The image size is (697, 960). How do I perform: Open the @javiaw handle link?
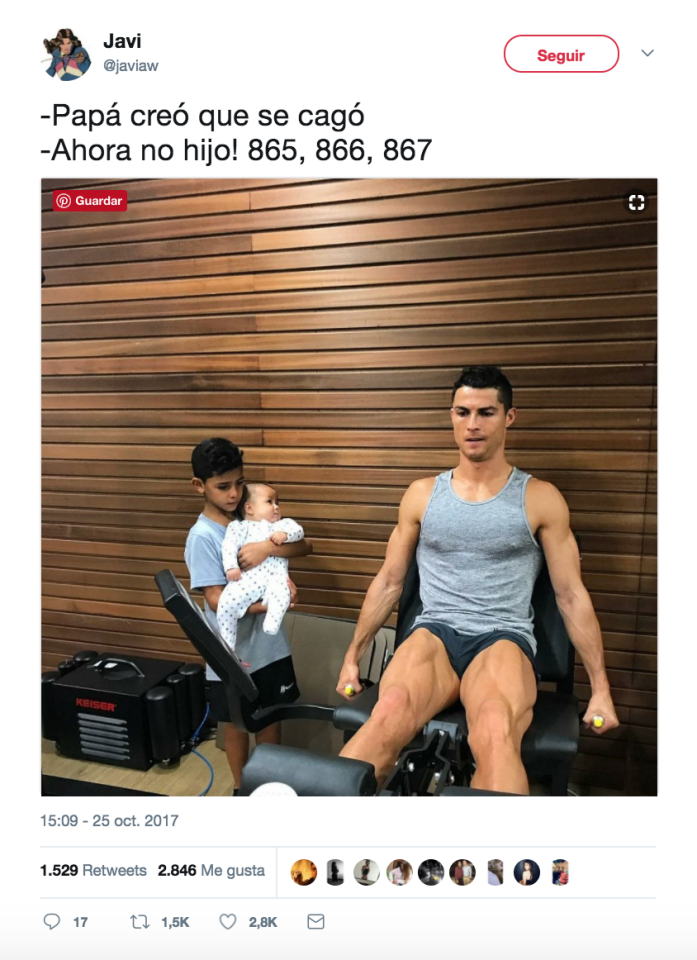tap(130, 66)
